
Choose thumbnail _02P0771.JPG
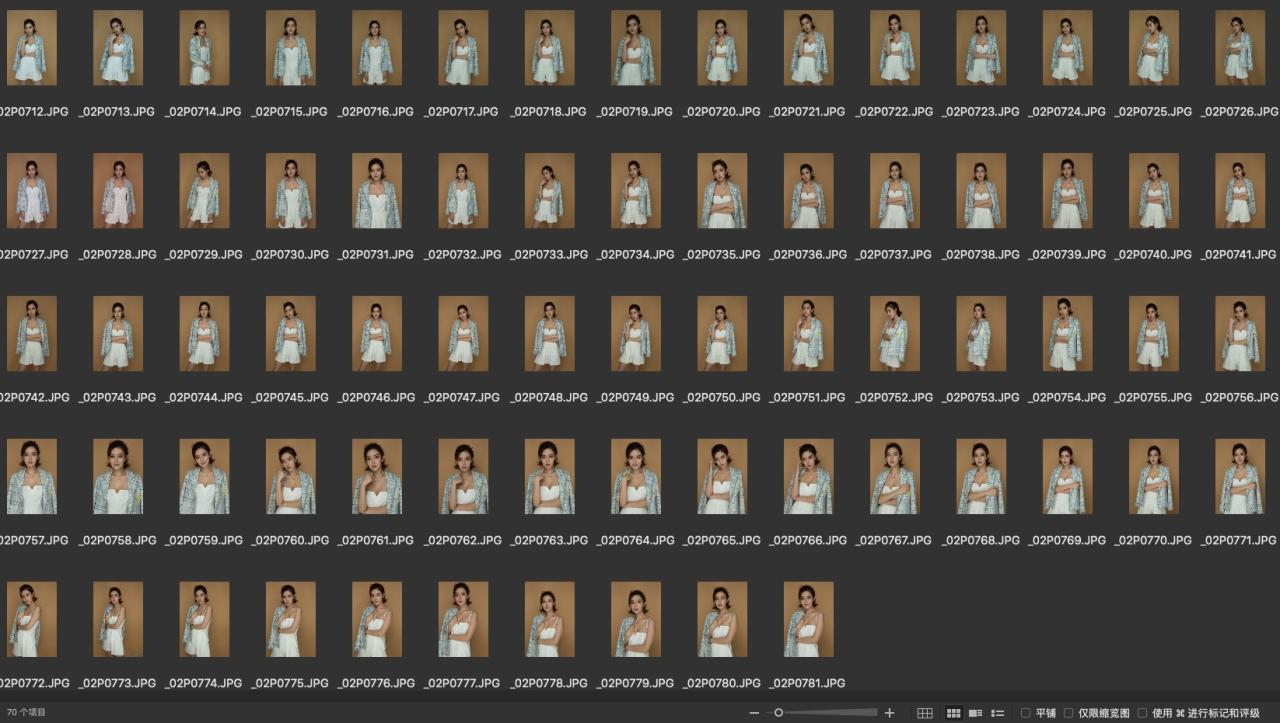click(1240, 477)
